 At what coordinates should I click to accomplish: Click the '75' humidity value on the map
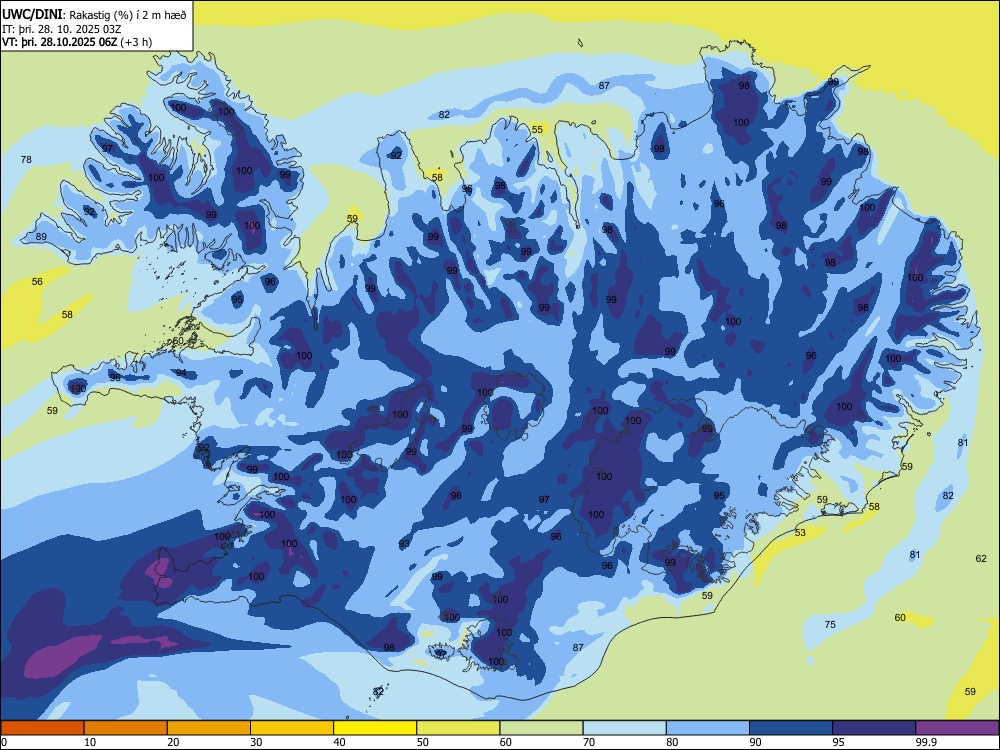coord(830,624)
